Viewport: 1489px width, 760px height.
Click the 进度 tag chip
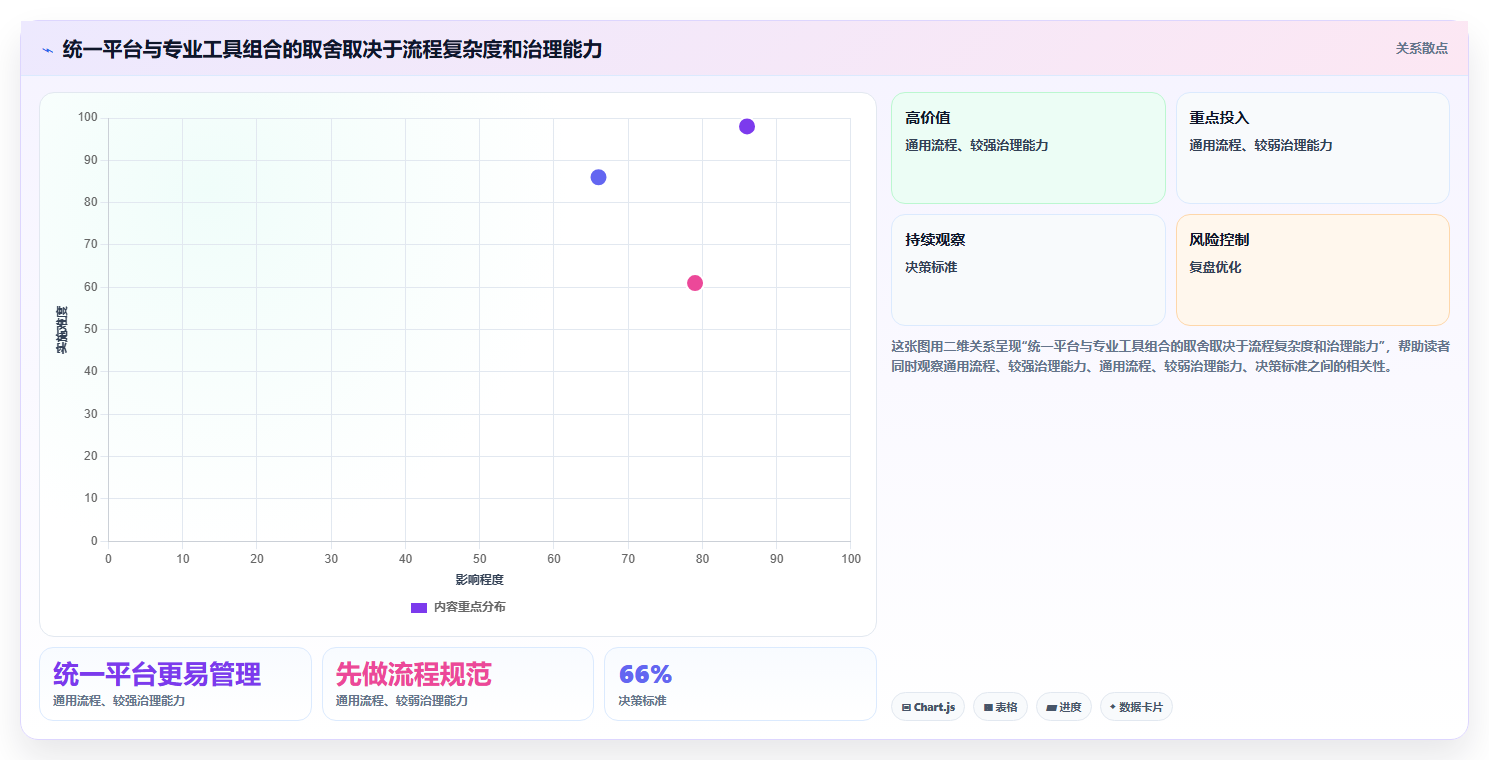pos(1064,707)
